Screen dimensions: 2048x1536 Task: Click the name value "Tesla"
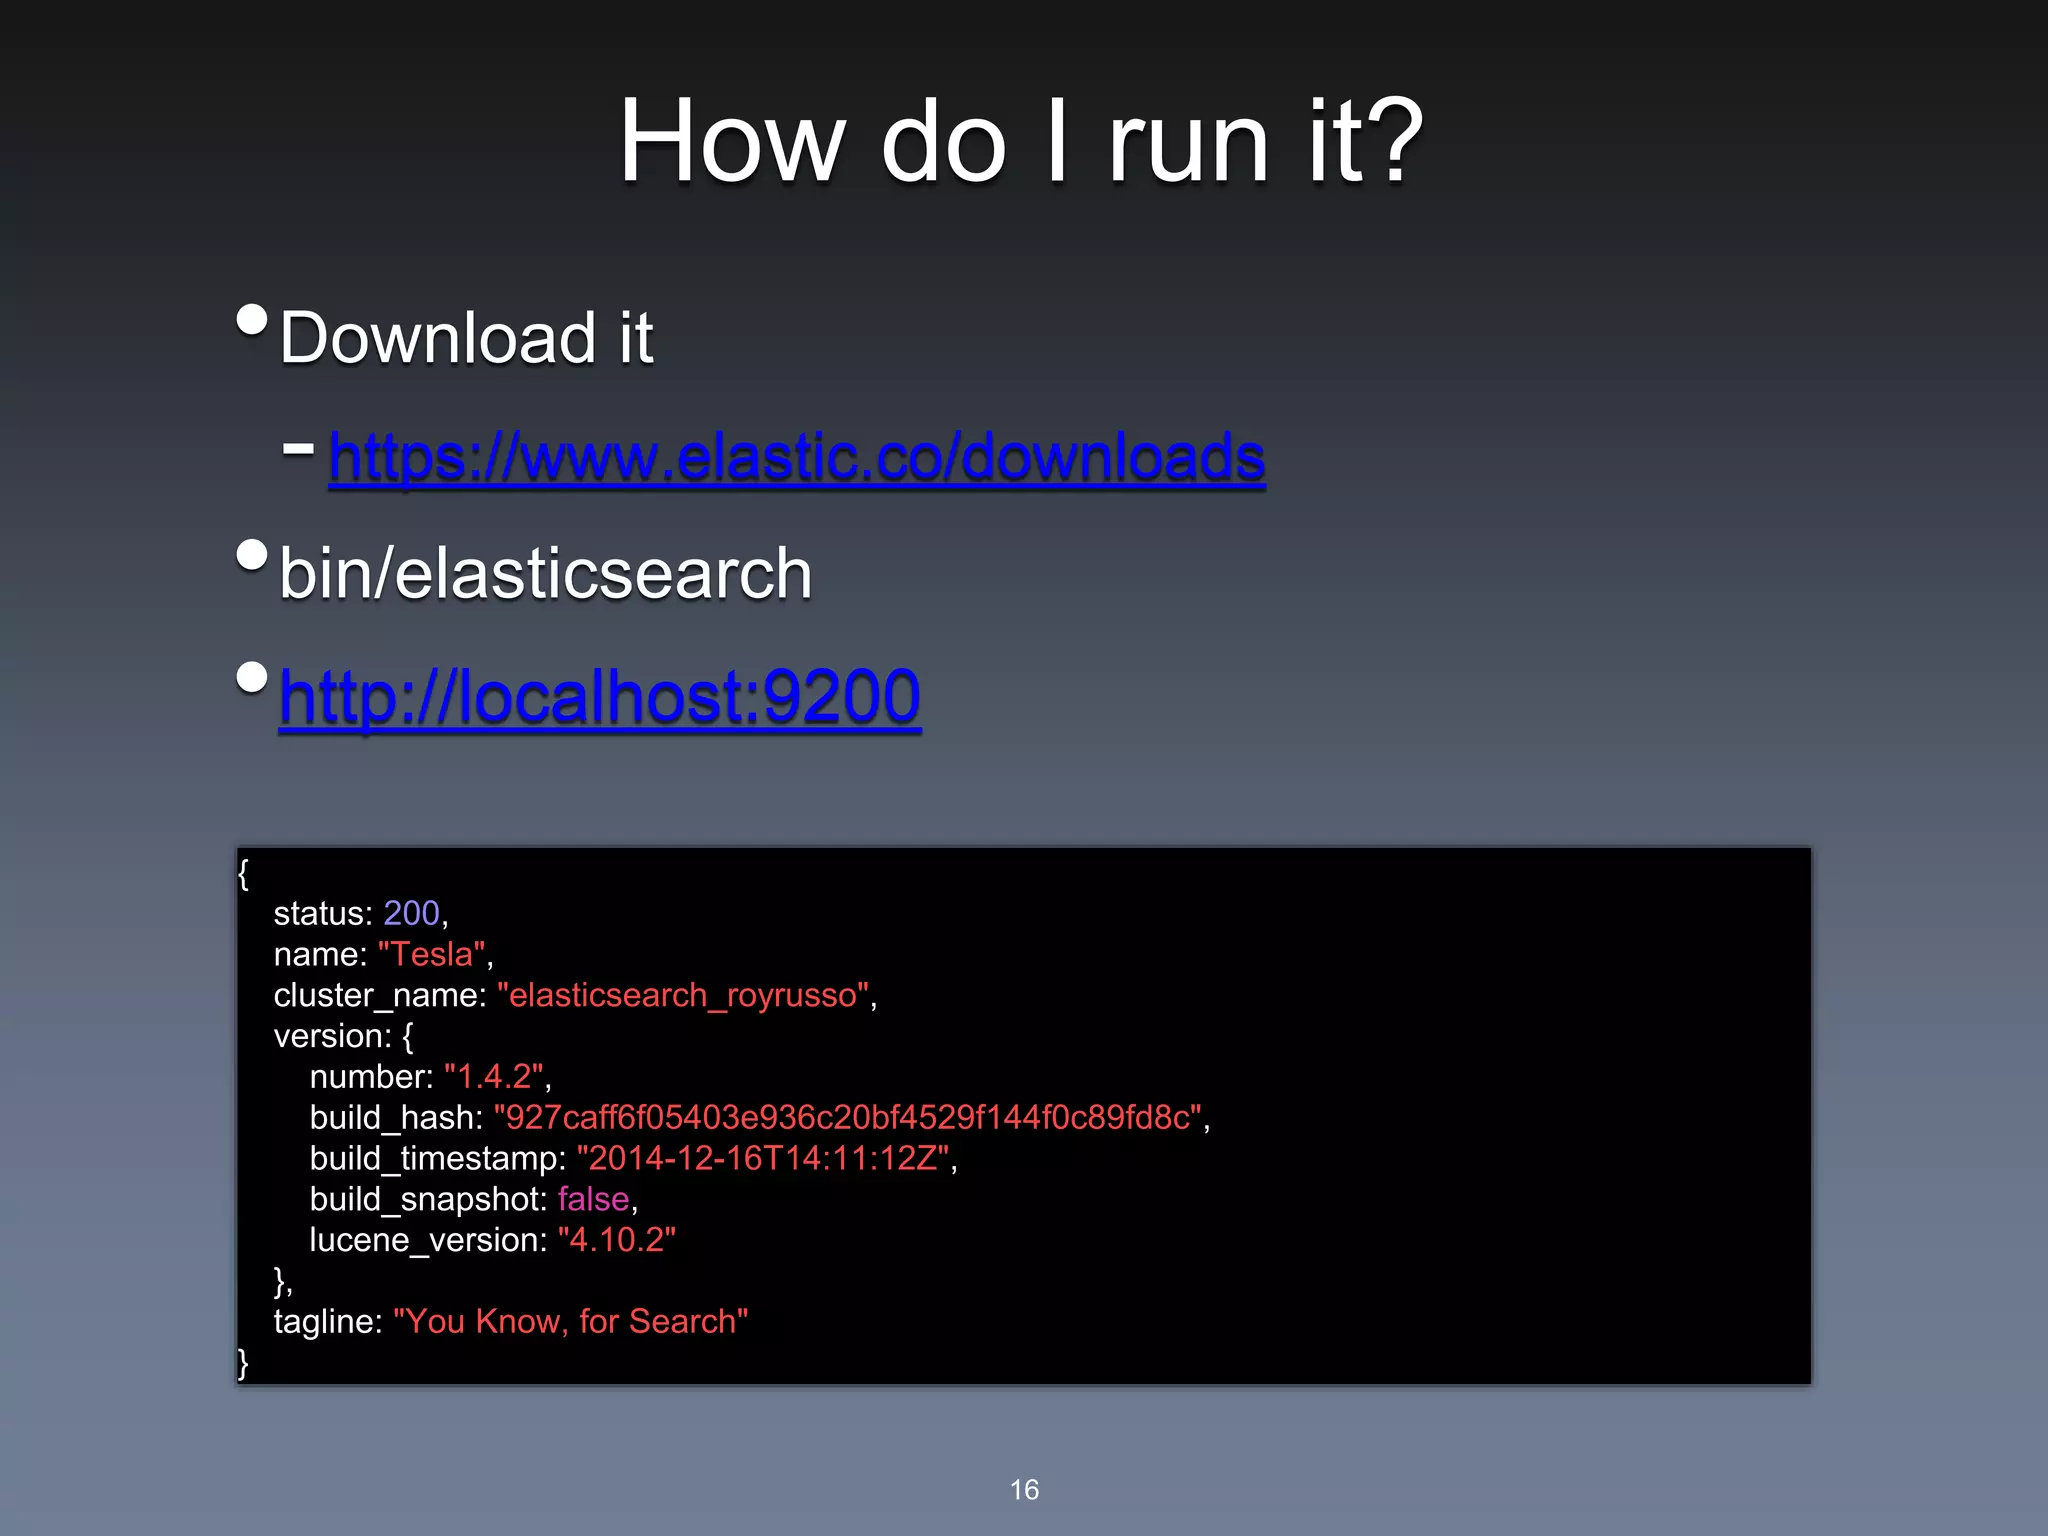(432, 954)
